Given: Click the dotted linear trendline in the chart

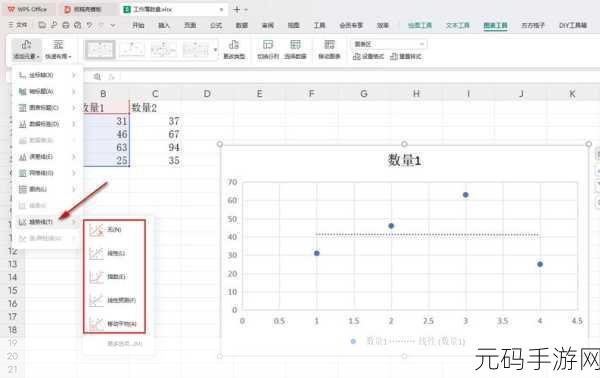Looking at the screenshot, I should 428,235.
